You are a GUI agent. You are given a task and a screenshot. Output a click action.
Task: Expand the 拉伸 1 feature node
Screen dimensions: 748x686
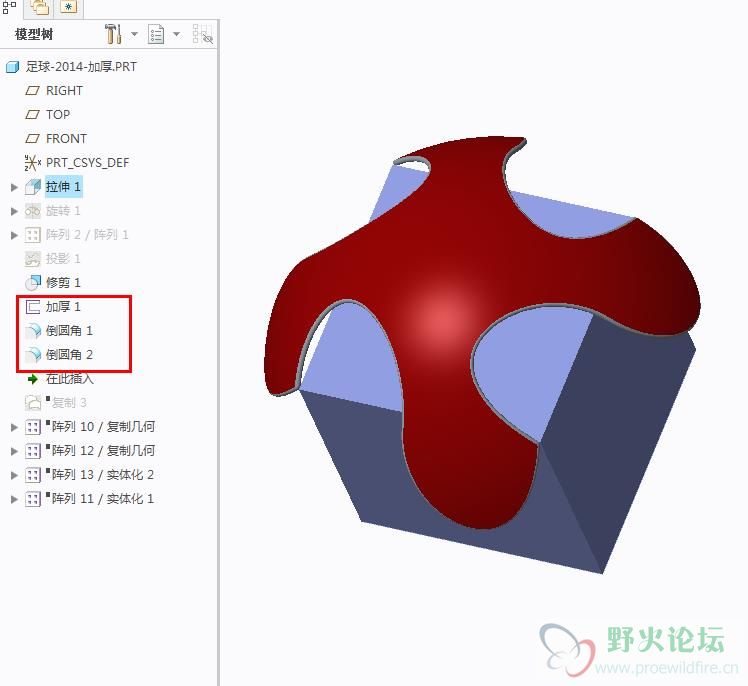(14, 187)
